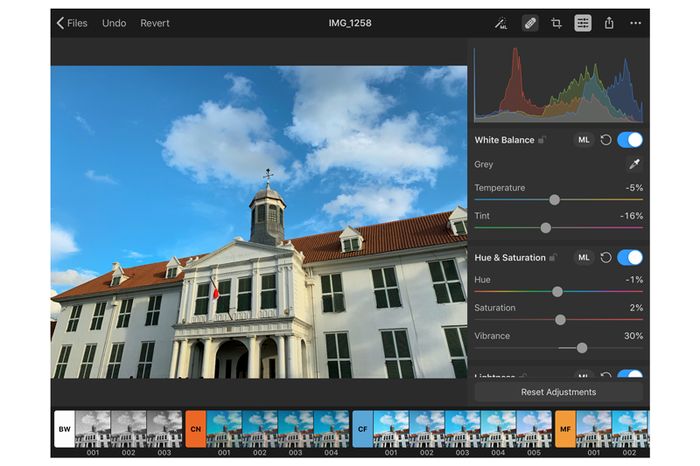Viewport: 700px width, 466px height.
Task: Revert the image to original
Action: point(155,23)
